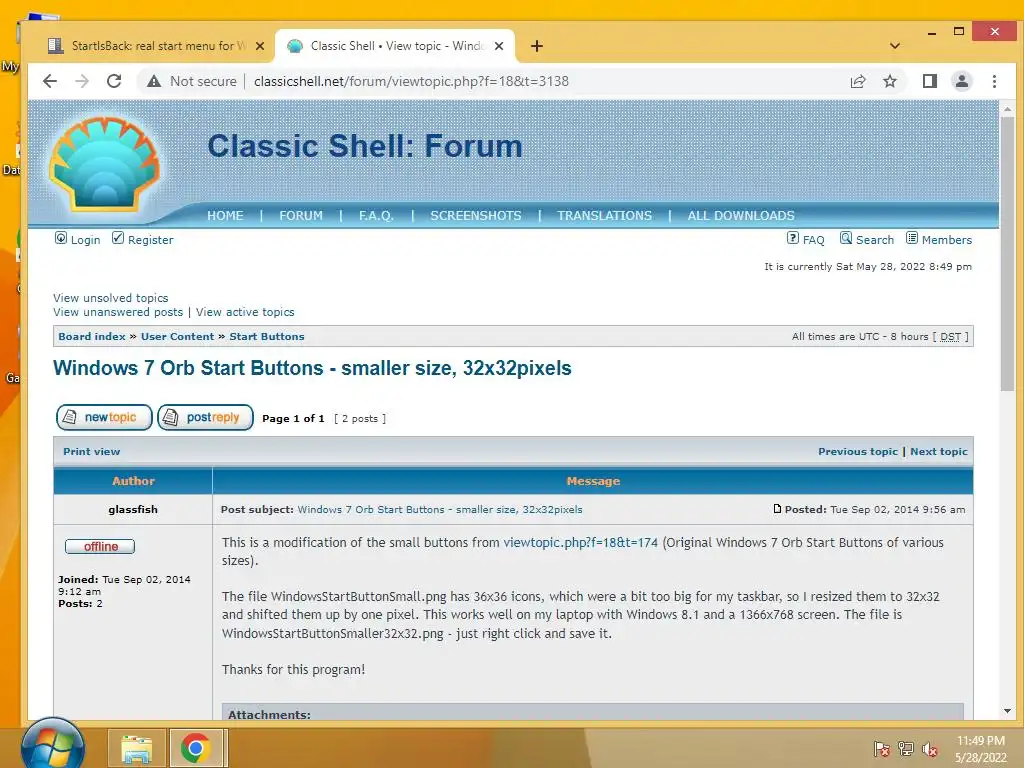Click the muted volume tray icon

[930, 749]
